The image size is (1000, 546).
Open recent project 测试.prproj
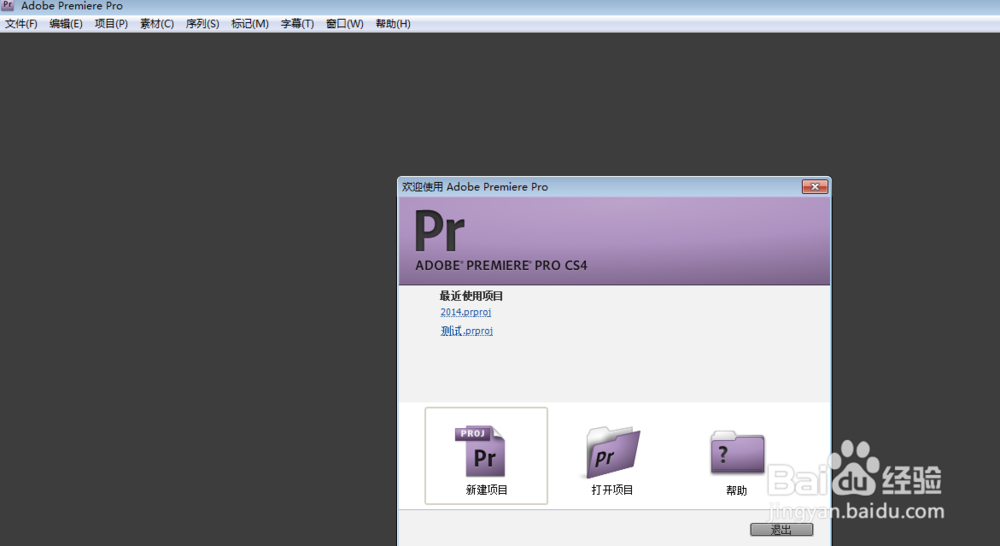(x=466, y=330)
